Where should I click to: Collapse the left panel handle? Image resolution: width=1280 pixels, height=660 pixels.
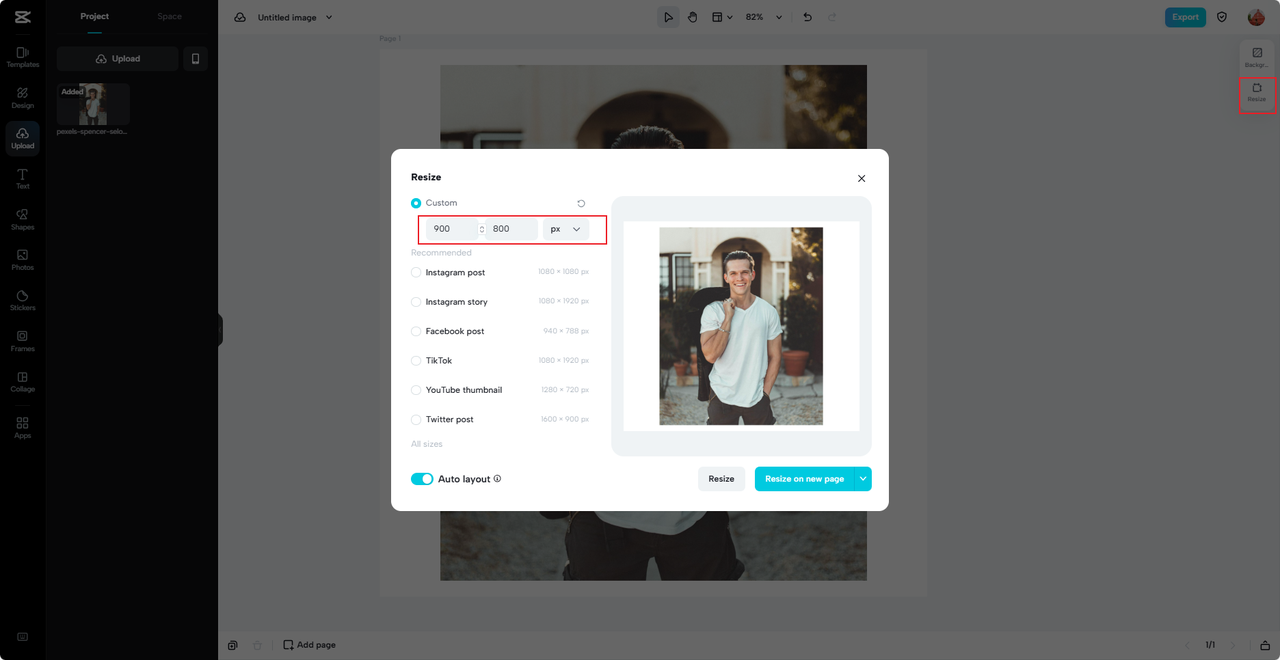[x=220, y=330]
